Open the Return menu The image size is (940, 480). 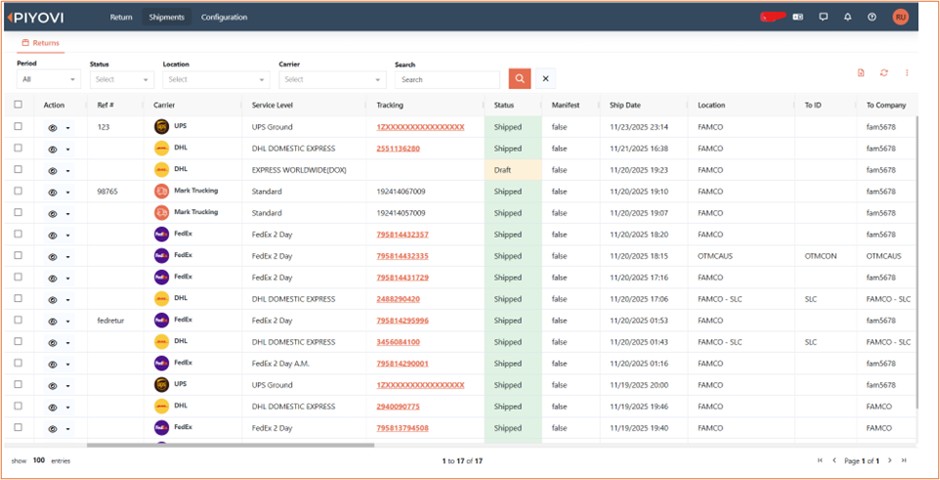point(121,17)
